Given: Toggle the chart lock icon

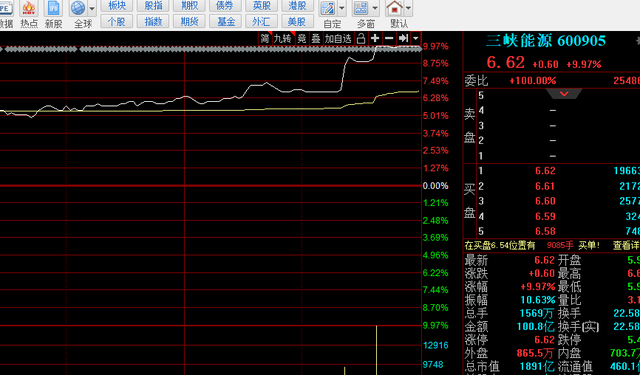Looking at the screenshot, I should [x=360, y=39].
